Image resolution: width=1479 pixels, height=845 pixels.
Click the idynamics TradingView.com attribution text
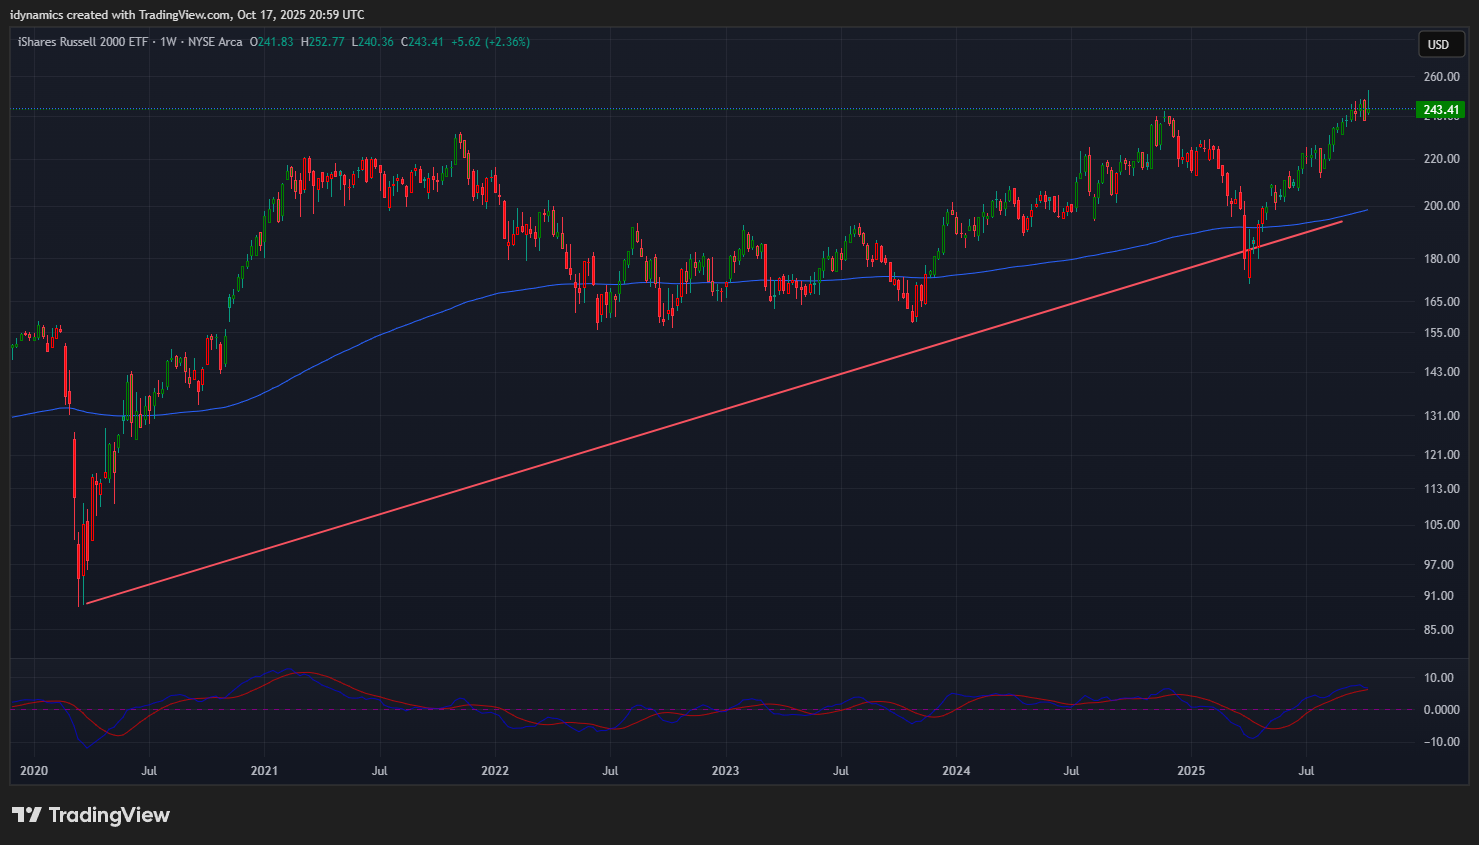187,15
